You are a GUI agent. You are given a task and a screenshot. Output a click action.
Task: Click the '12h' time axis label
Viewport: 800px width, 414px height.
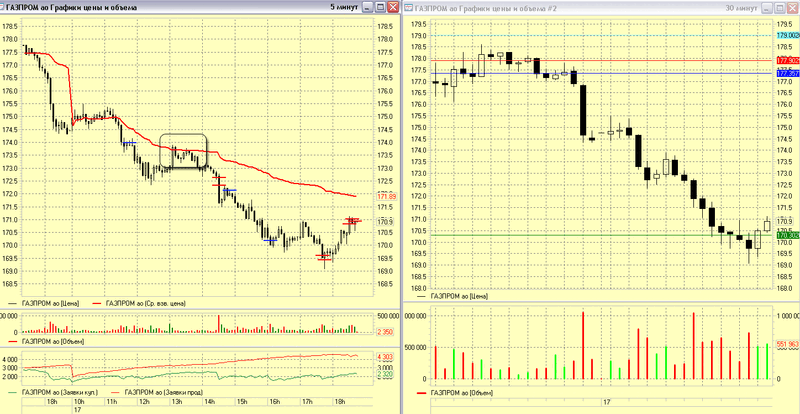pos(144,402)
